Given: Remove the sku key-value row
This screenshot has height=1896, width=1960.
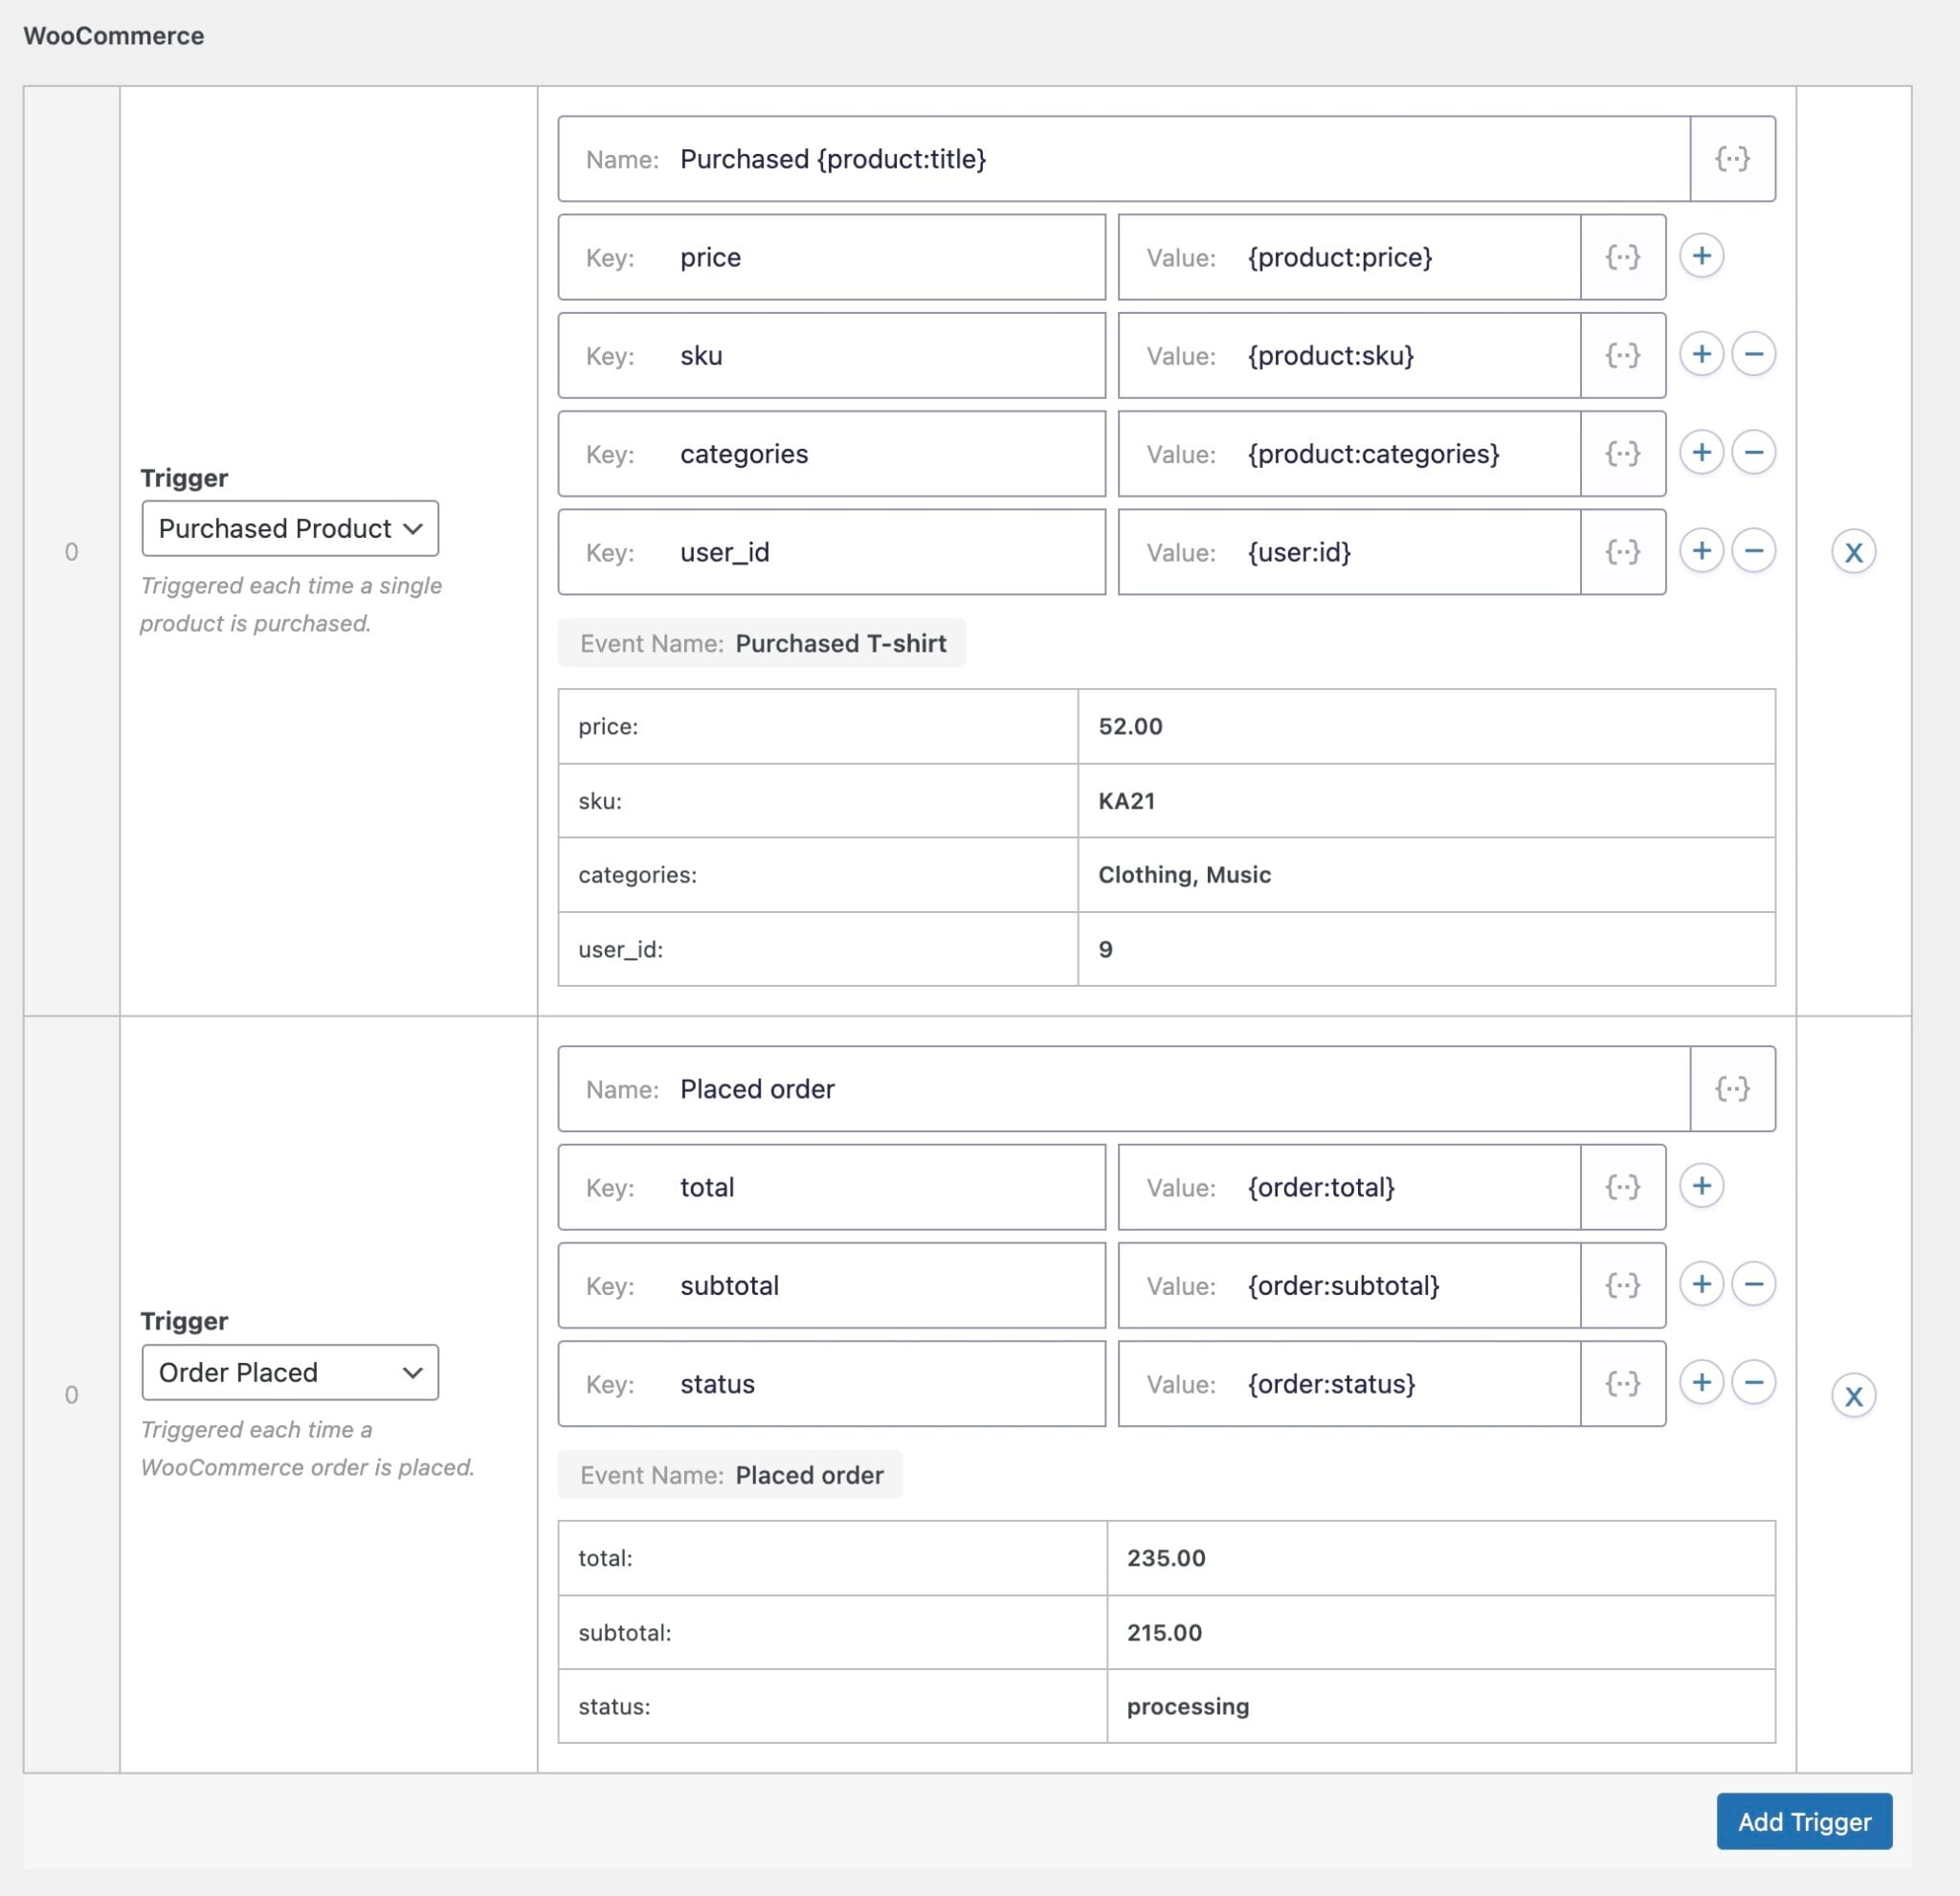Looking at the screenshot, I should click(1753, 354).
